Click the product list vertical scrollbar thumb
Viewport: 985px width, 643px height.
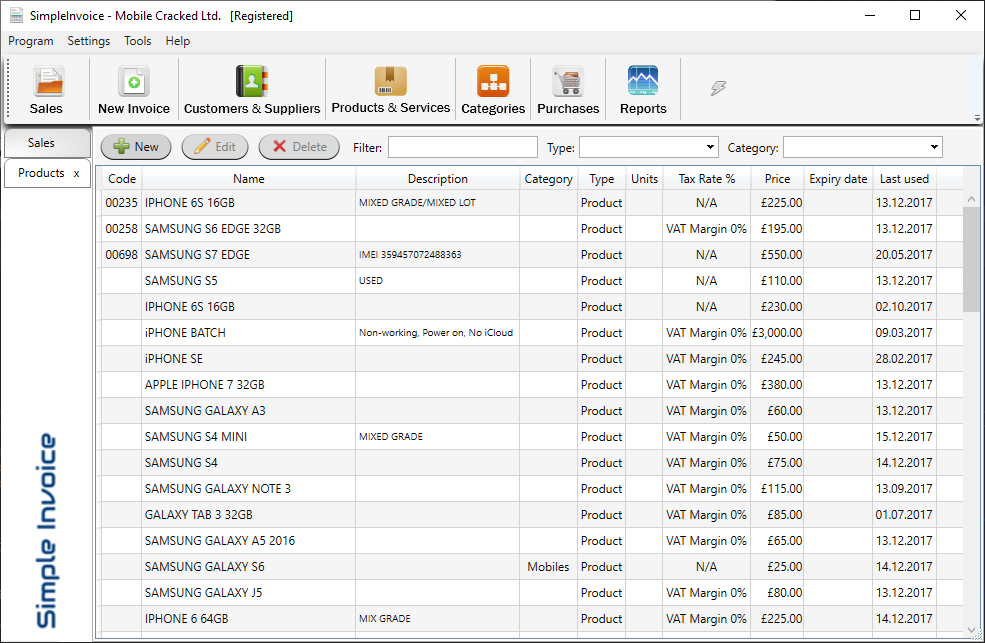[x=971, y=259]
